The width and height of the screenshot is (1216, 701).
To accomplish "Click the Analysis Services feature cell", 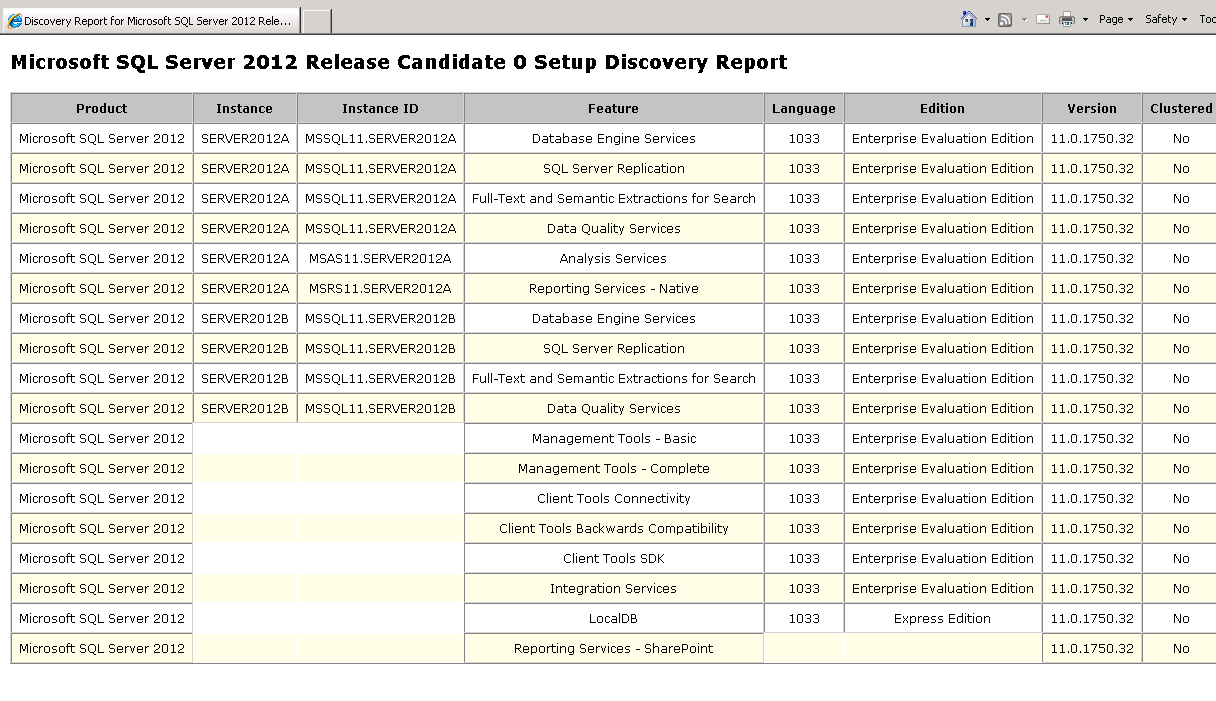I will coord(613,258).
